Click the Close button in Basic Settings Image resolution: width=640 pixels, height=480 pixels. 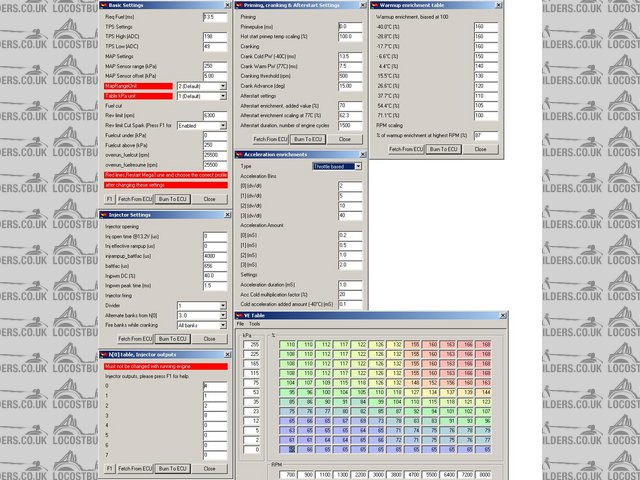point(209,199)
